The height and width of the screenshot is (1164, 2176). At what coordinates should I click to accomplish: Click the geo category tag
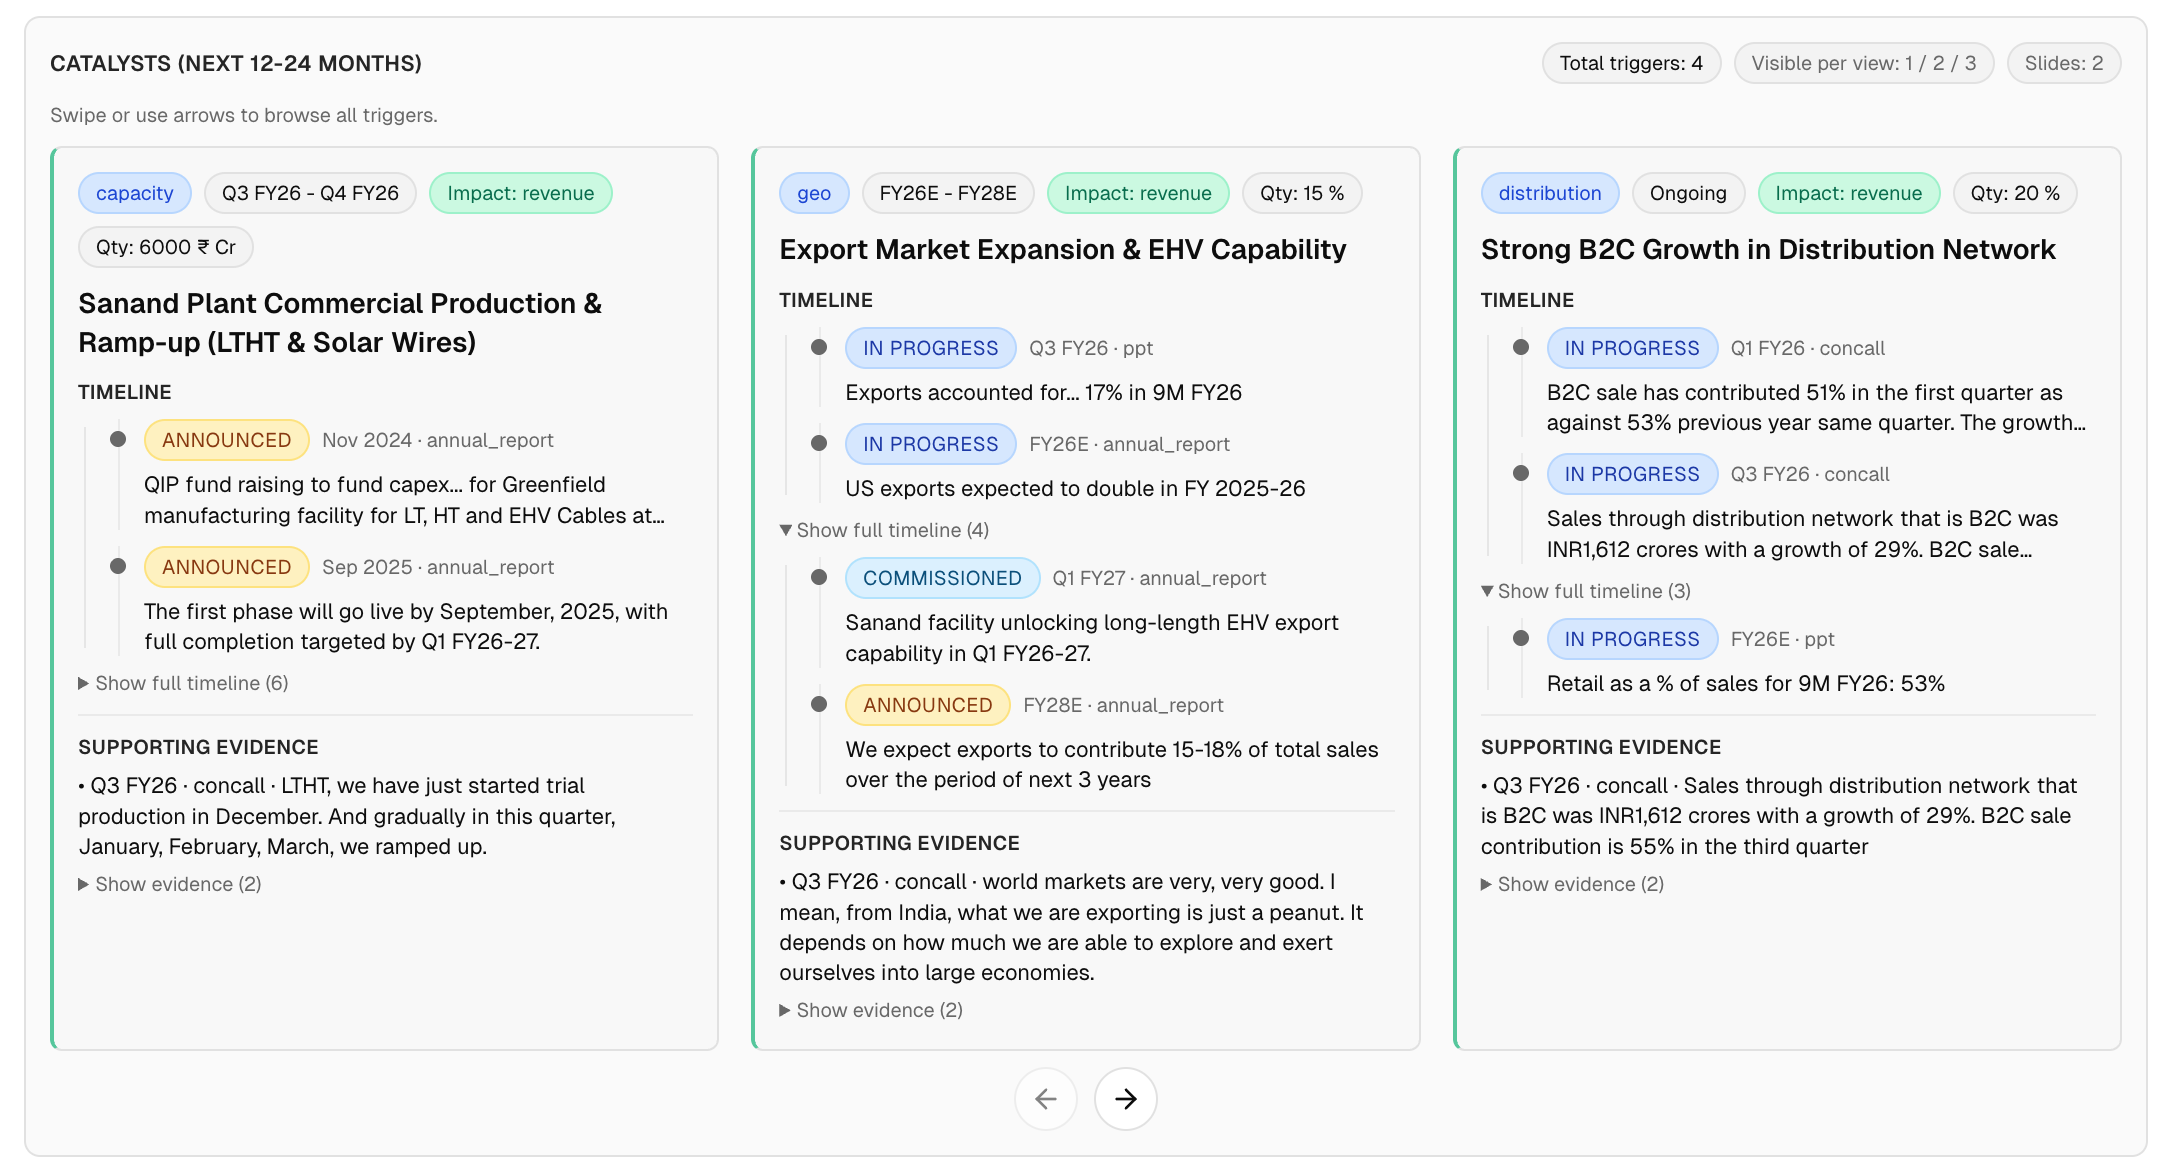pyautogui.click(x=813, y=193)
